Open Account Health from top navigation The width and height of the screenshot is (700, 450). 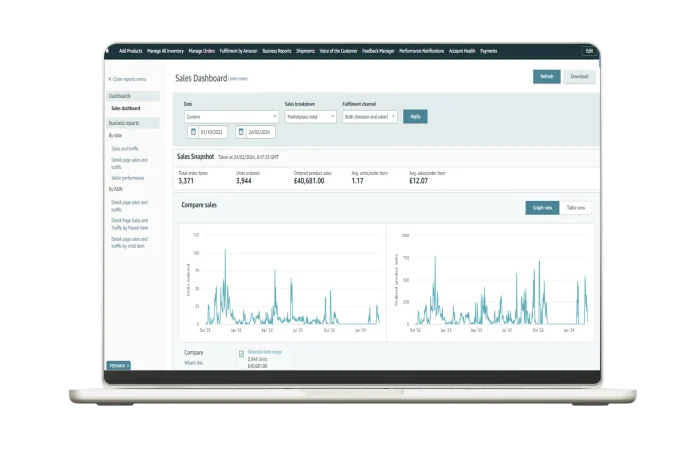coord(462,50)
